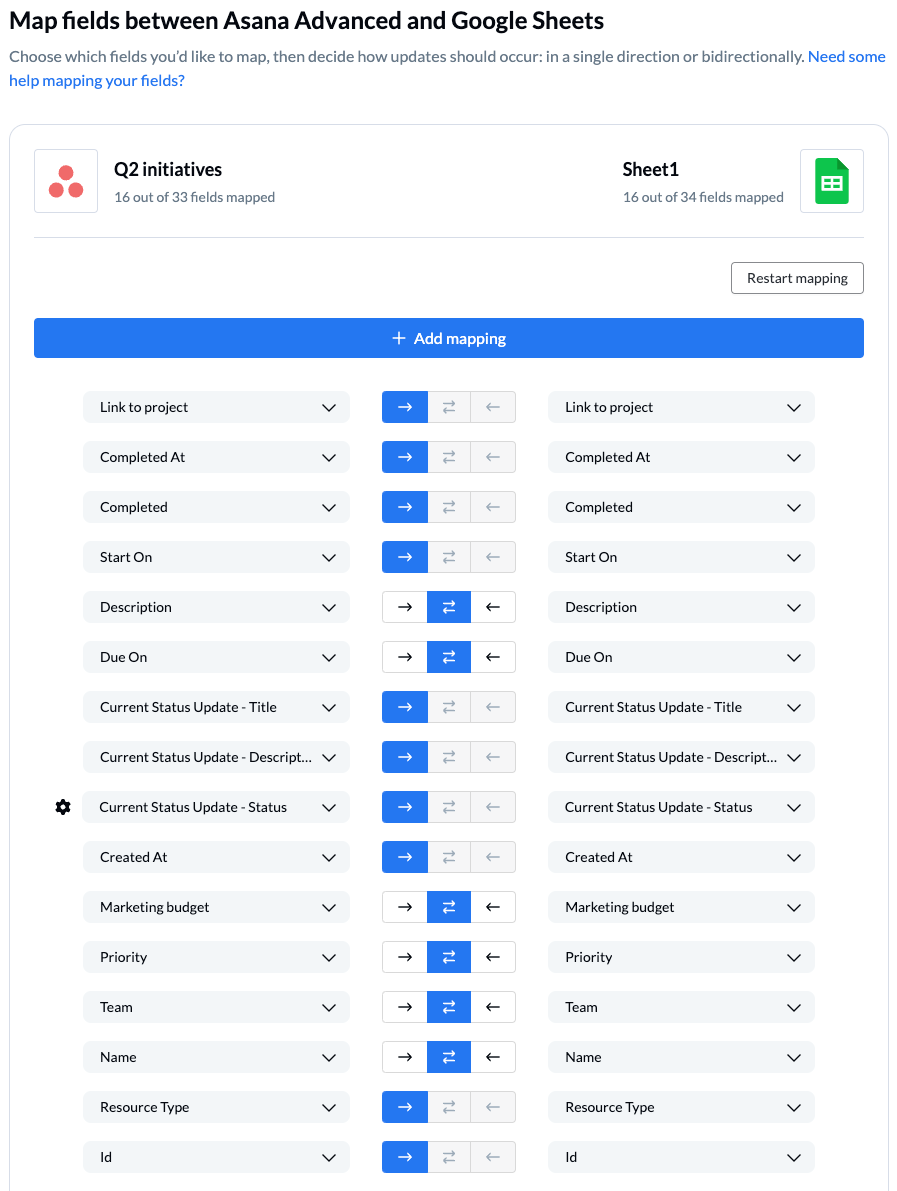Select left arrow direction for Due On

(493, 658)
